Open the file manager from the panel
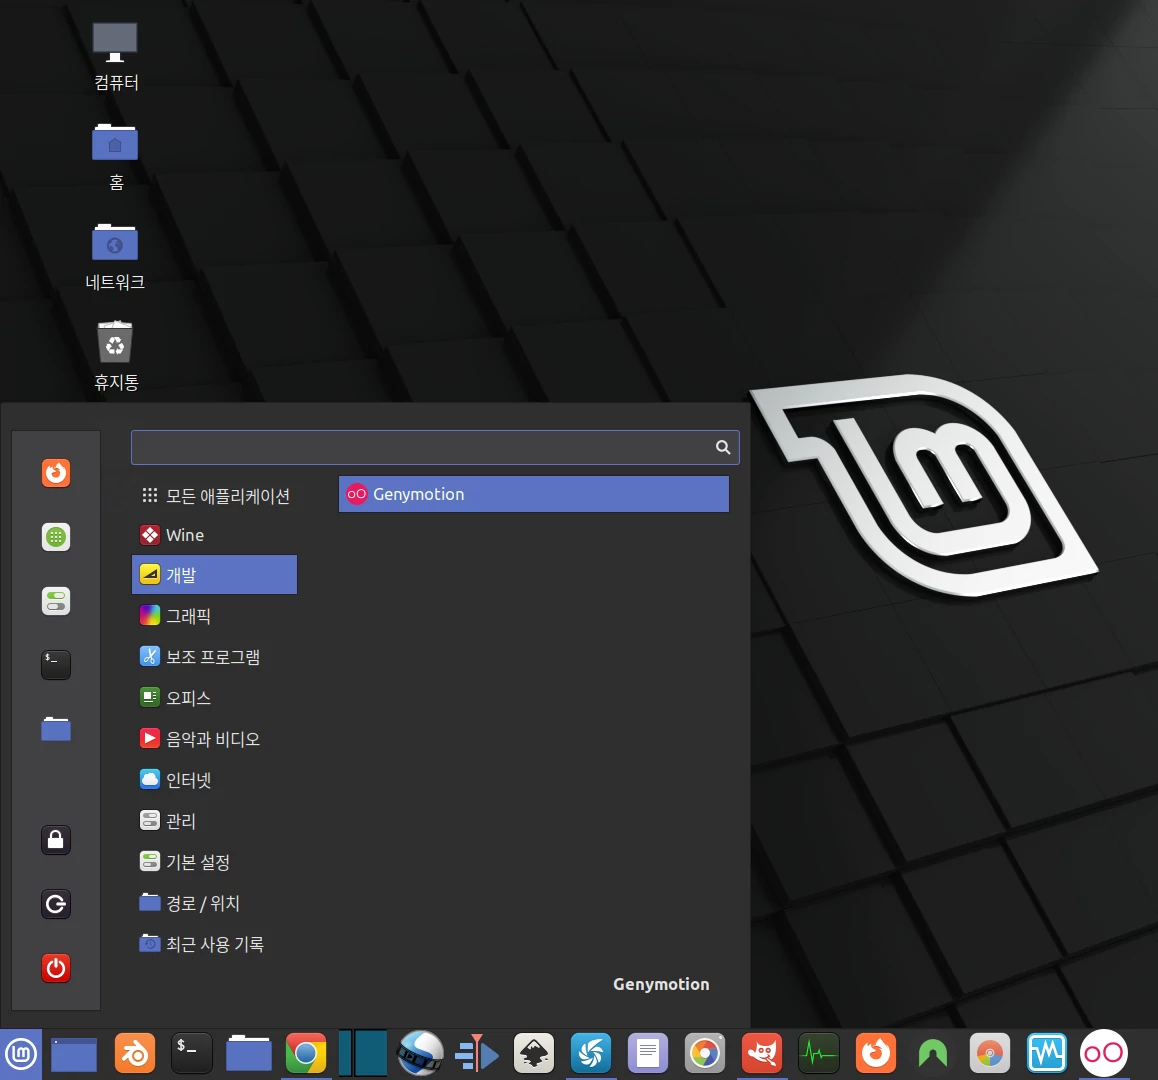The height and width of the screenshot is (1080, 1158). click(x=249, y=1054)
